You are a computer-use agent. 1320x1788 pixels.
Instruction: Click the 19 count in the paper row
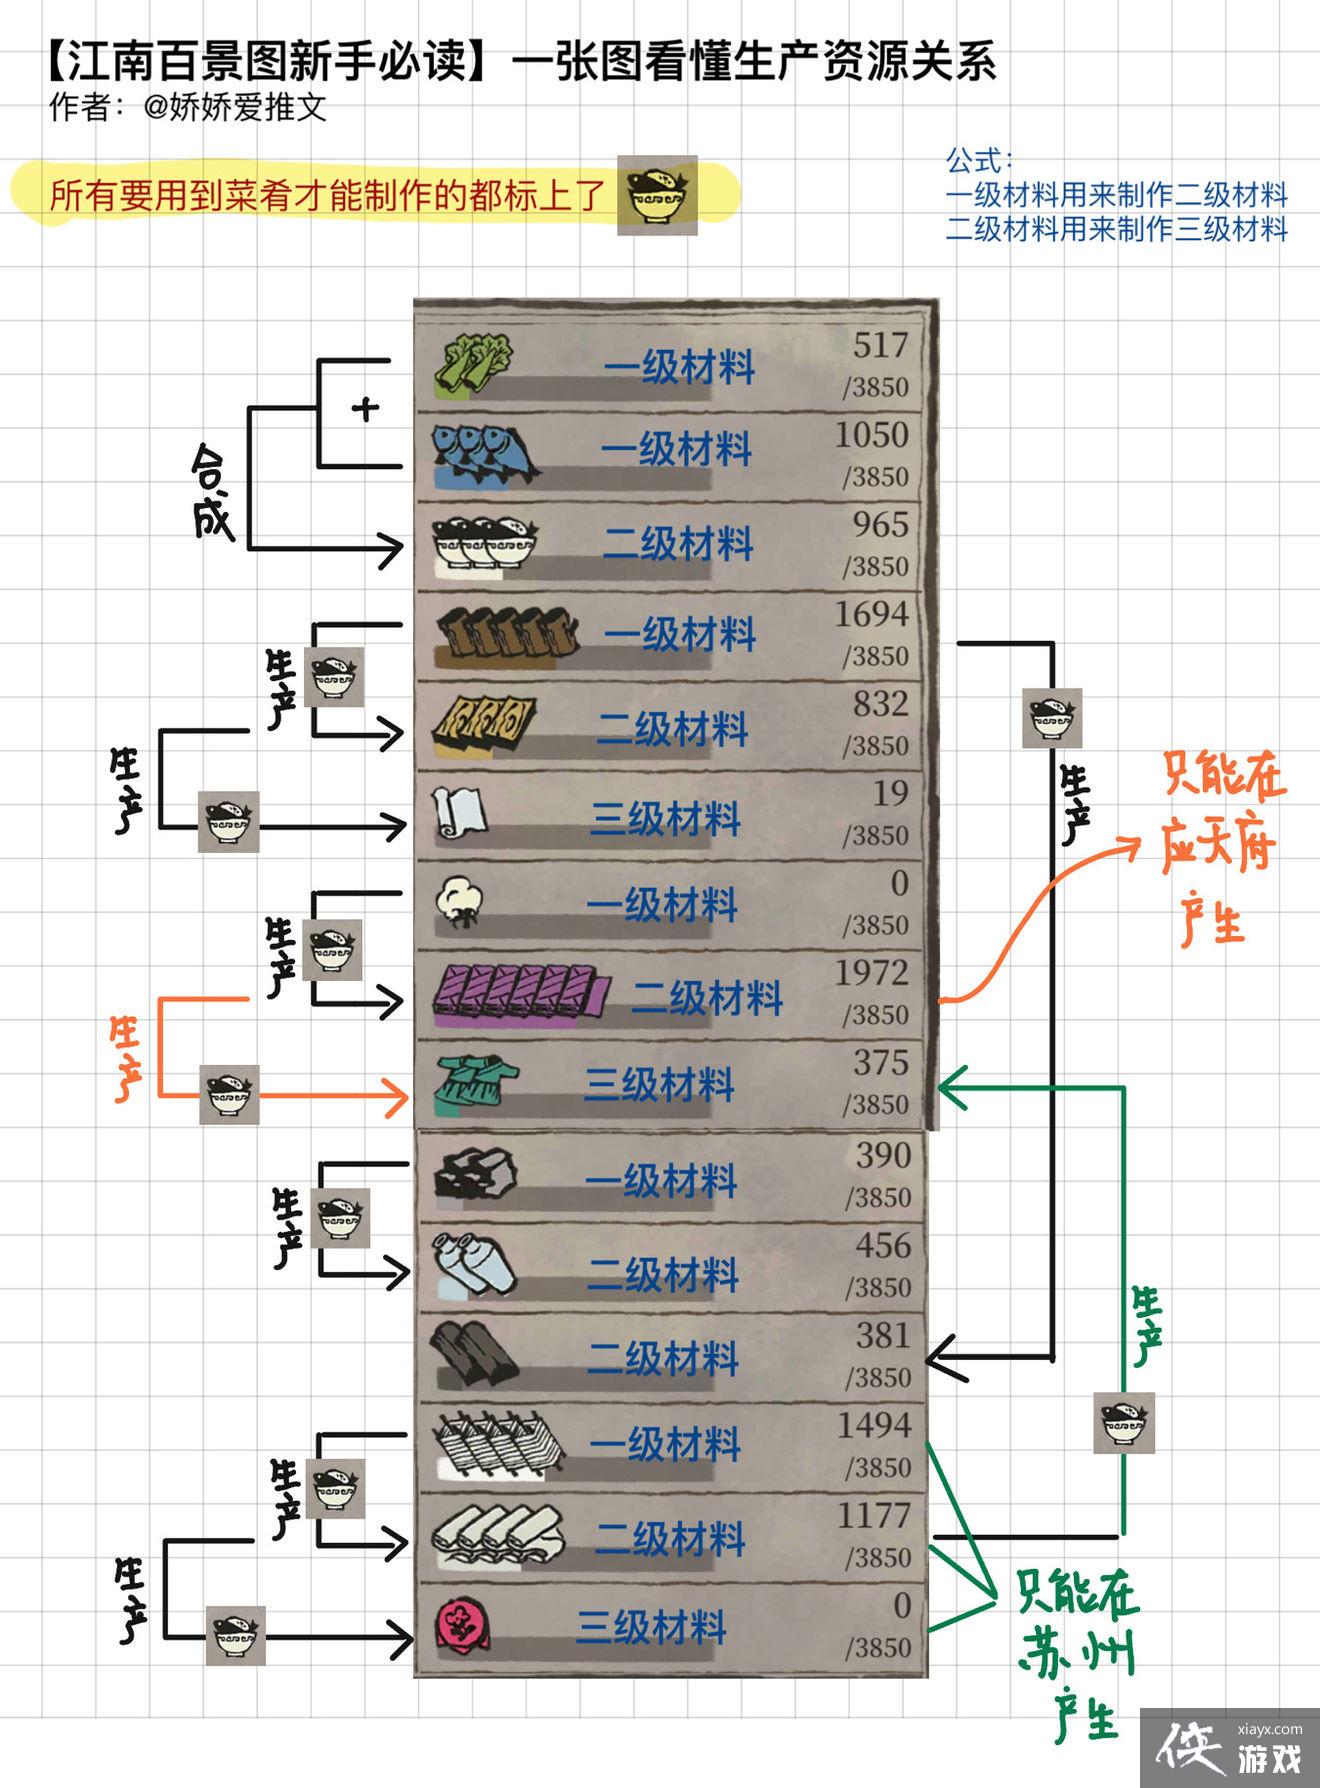click(890, 794)
